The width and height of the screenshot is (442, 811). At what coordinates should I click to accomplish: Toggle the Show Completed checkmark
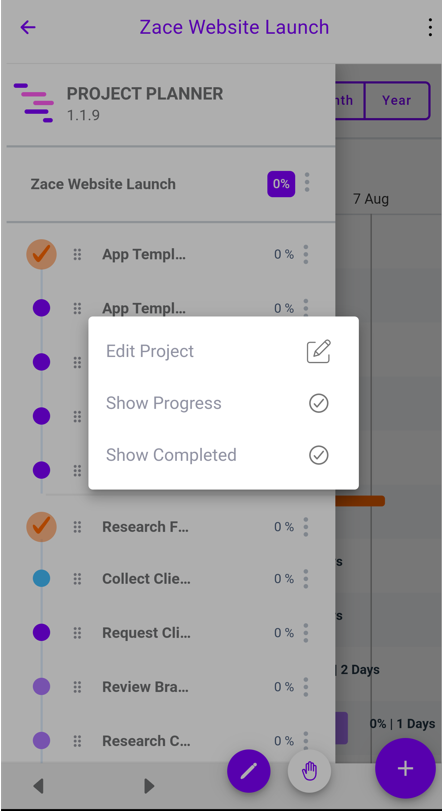(x=318, y=455)
